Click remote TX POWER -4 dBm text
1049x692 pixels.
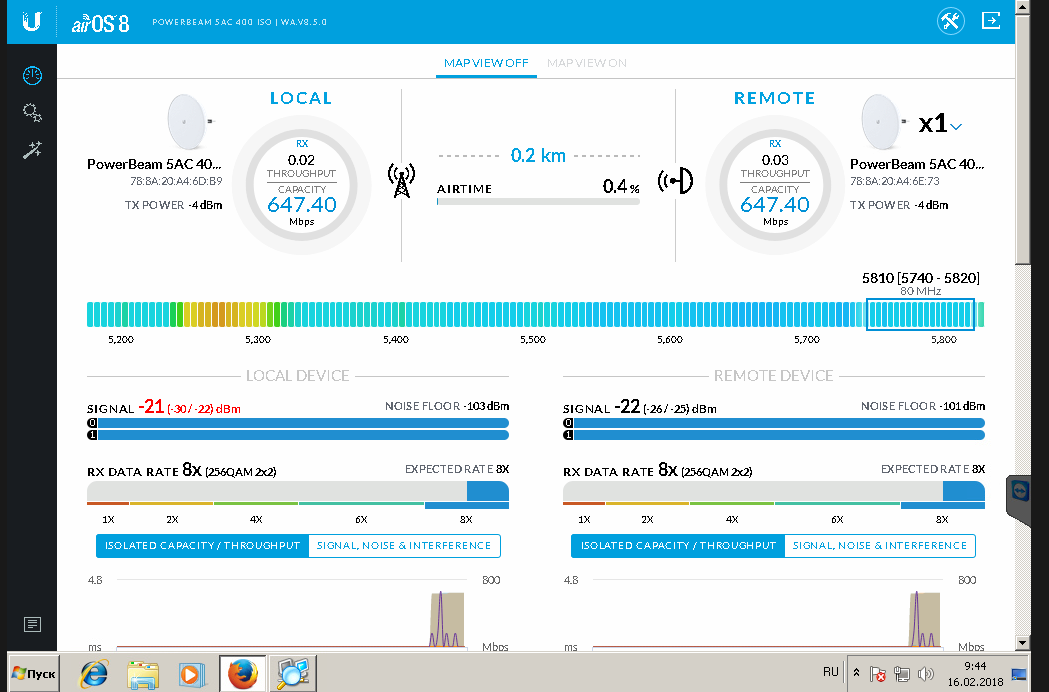(x=899, y=205)
